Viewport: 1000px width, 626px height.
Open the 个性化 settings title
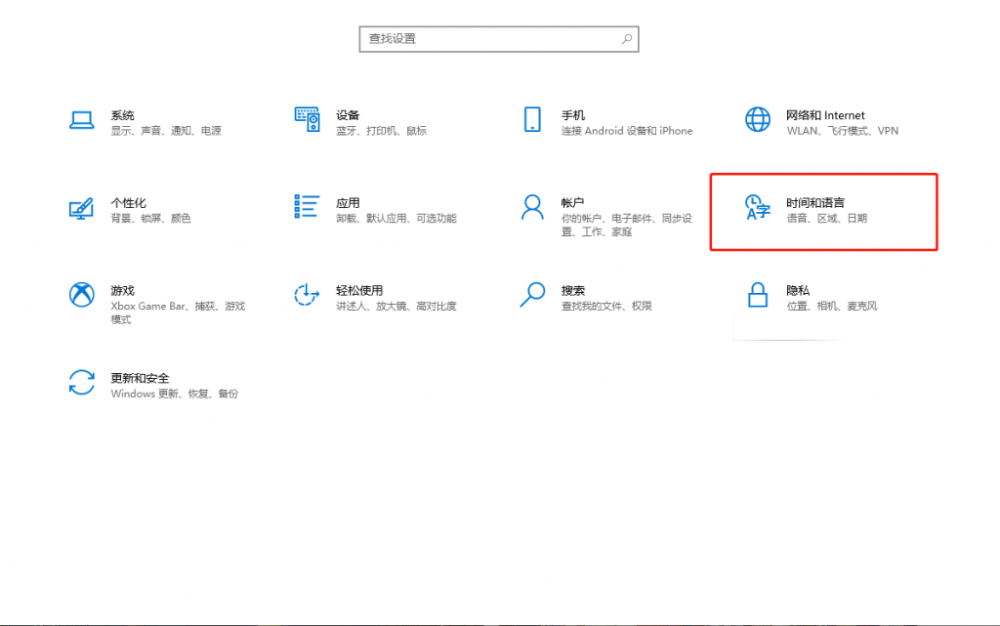click(x=128, y=203)
